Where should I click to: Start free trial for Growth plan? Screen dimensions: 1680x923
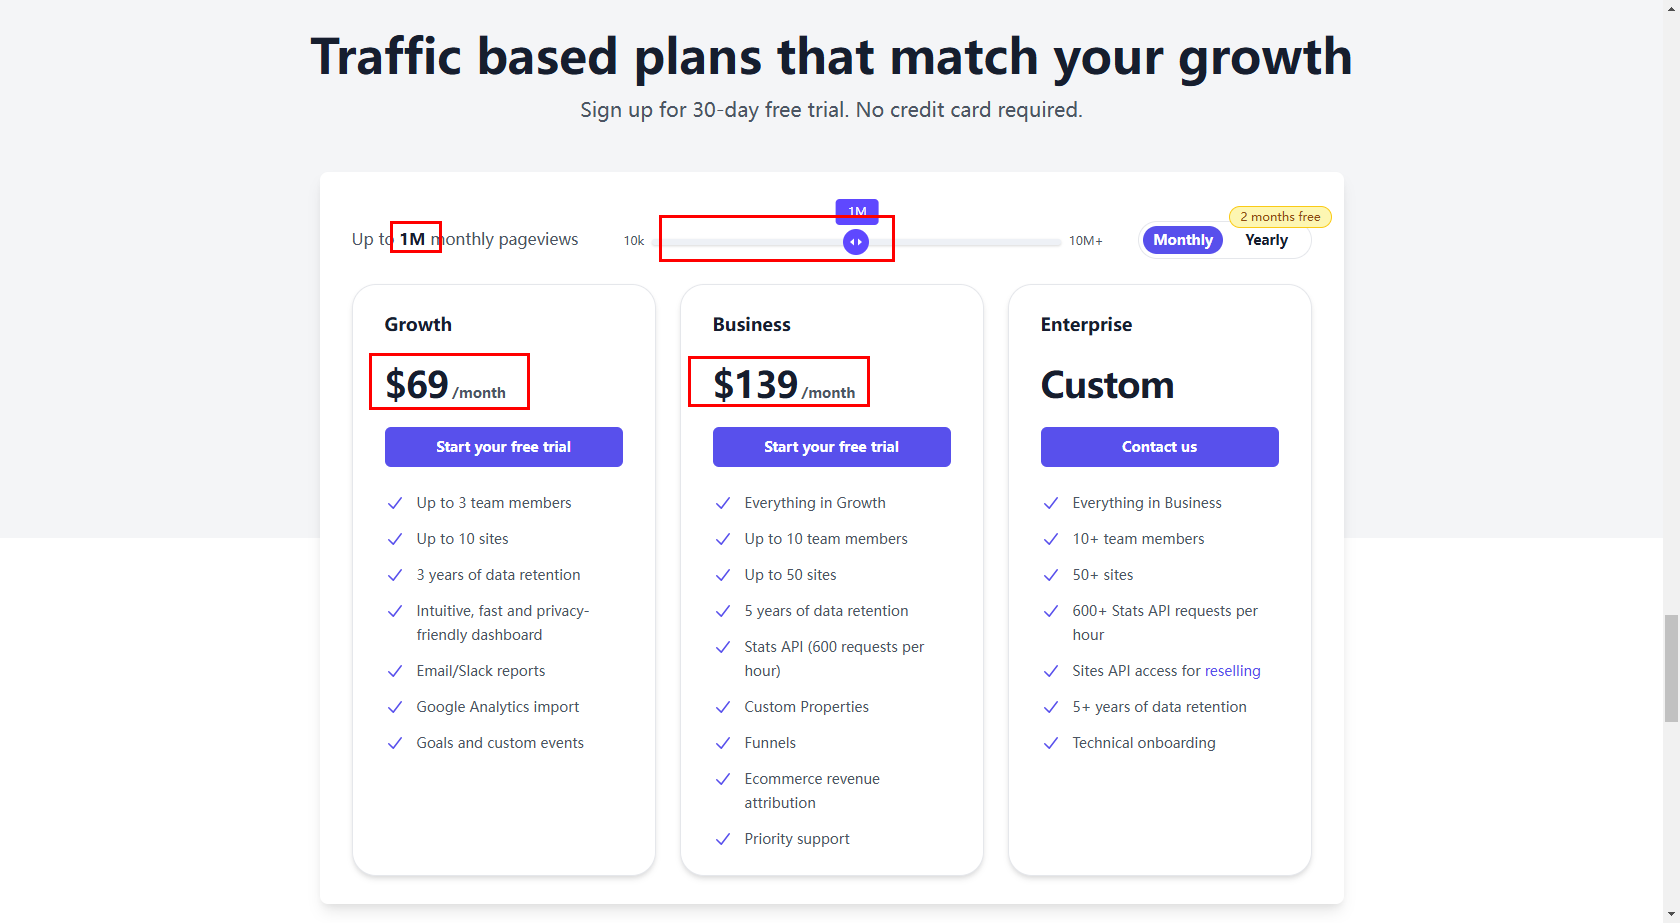pos(503,447)
